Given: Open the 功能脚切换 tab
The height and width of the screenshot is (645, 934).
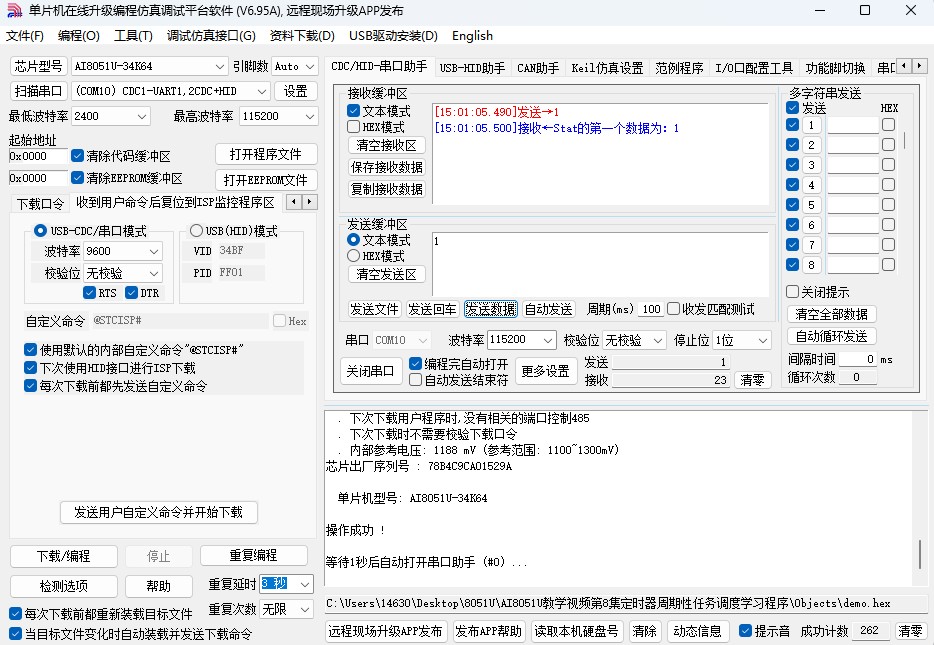Looking at the screenshot, I should click(x=835, y=68).
